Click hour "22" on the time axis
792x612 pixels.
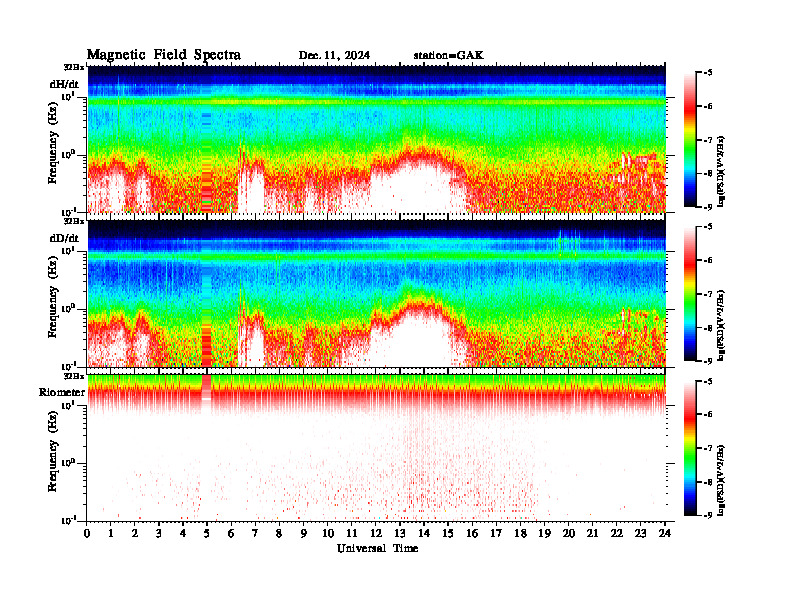(617, 533)
